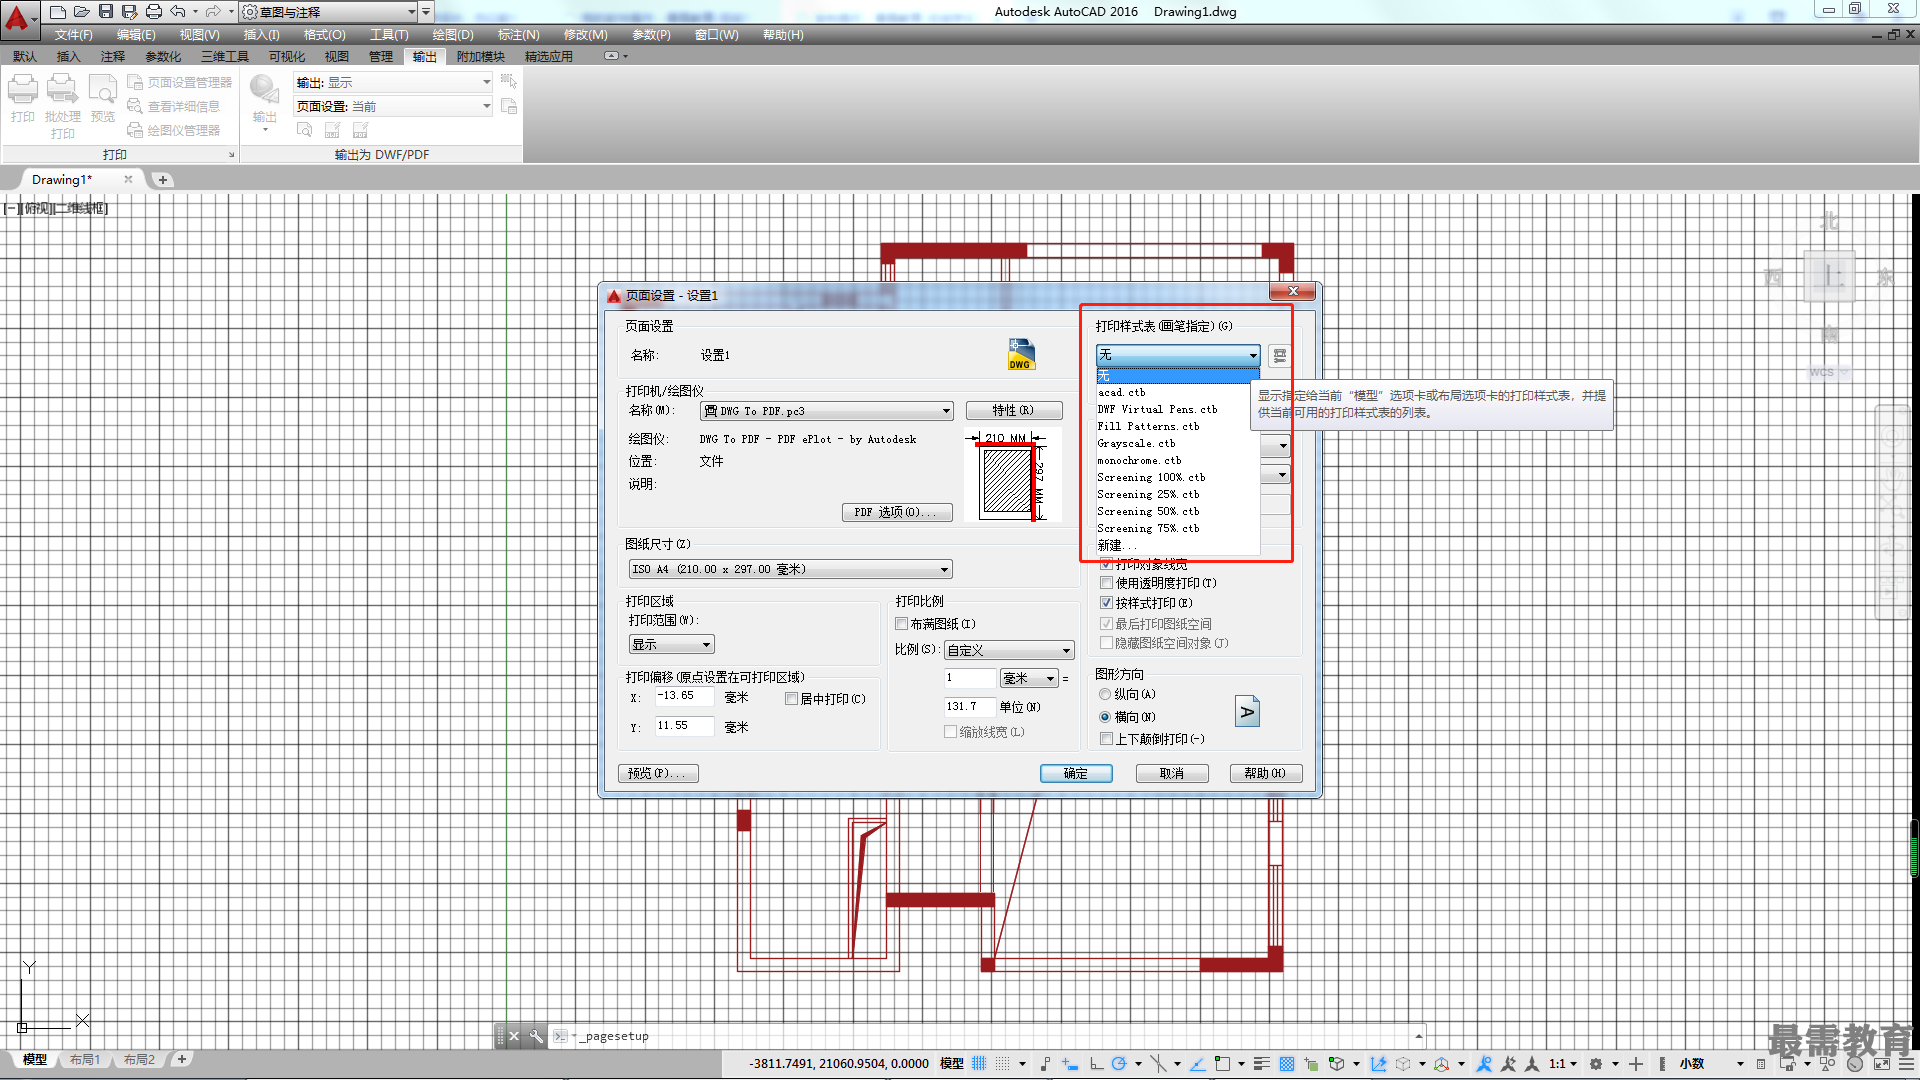This screenshot has height=1080, width=1920.
Task: Select the 横向 orientation radio button
Action: pos(1105,717)
